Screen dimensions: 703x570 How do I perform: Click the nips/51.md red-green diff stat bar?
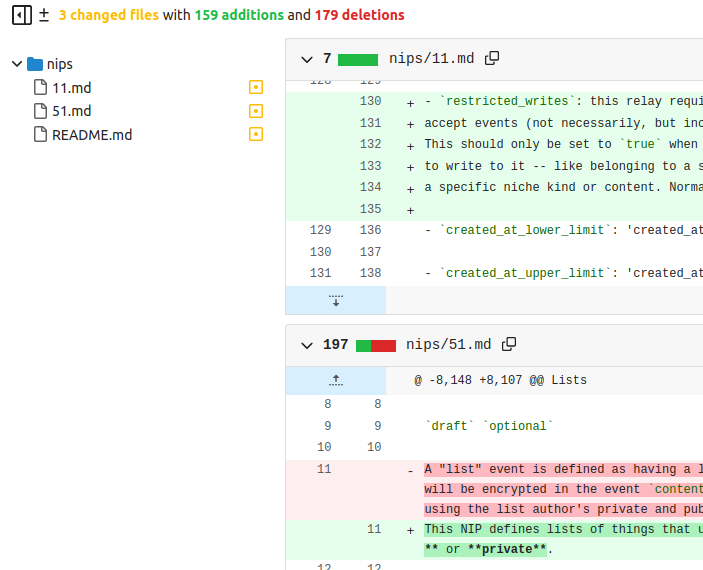(376, 345)
